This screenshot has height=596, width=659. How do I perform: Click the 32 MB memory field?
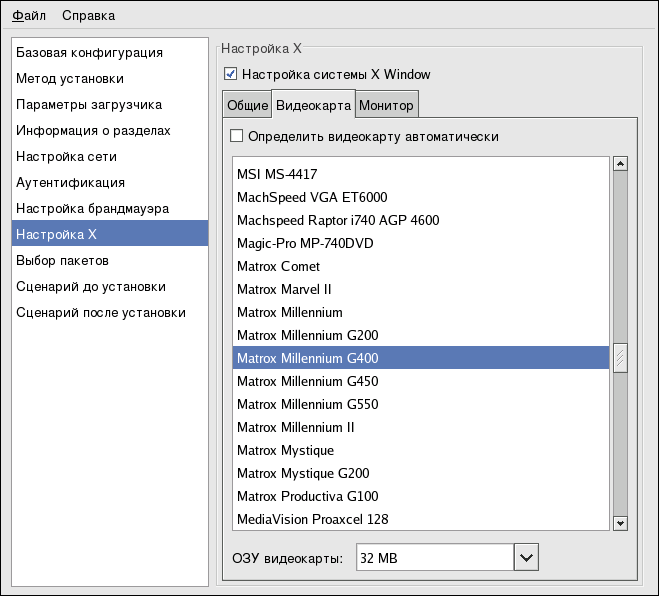click(434, 556)
